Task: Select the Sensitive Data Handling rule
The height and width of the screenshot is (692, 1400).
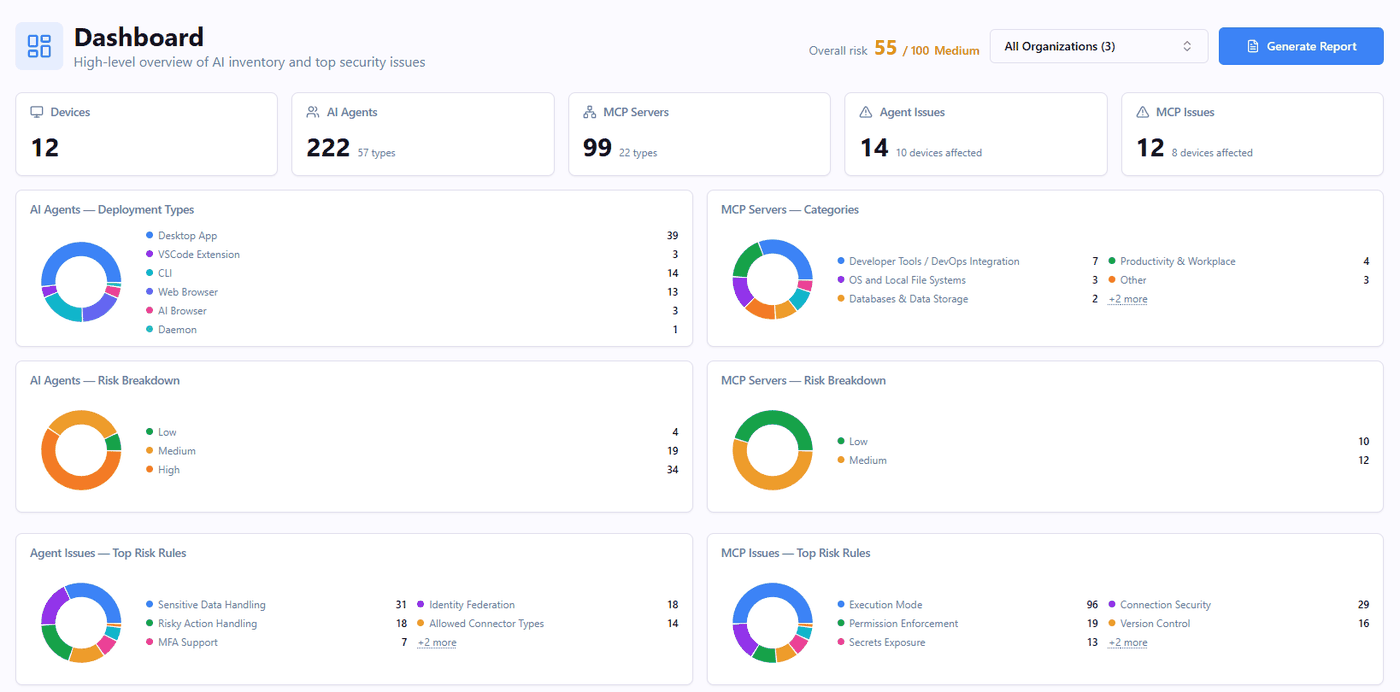Action: 277,605
